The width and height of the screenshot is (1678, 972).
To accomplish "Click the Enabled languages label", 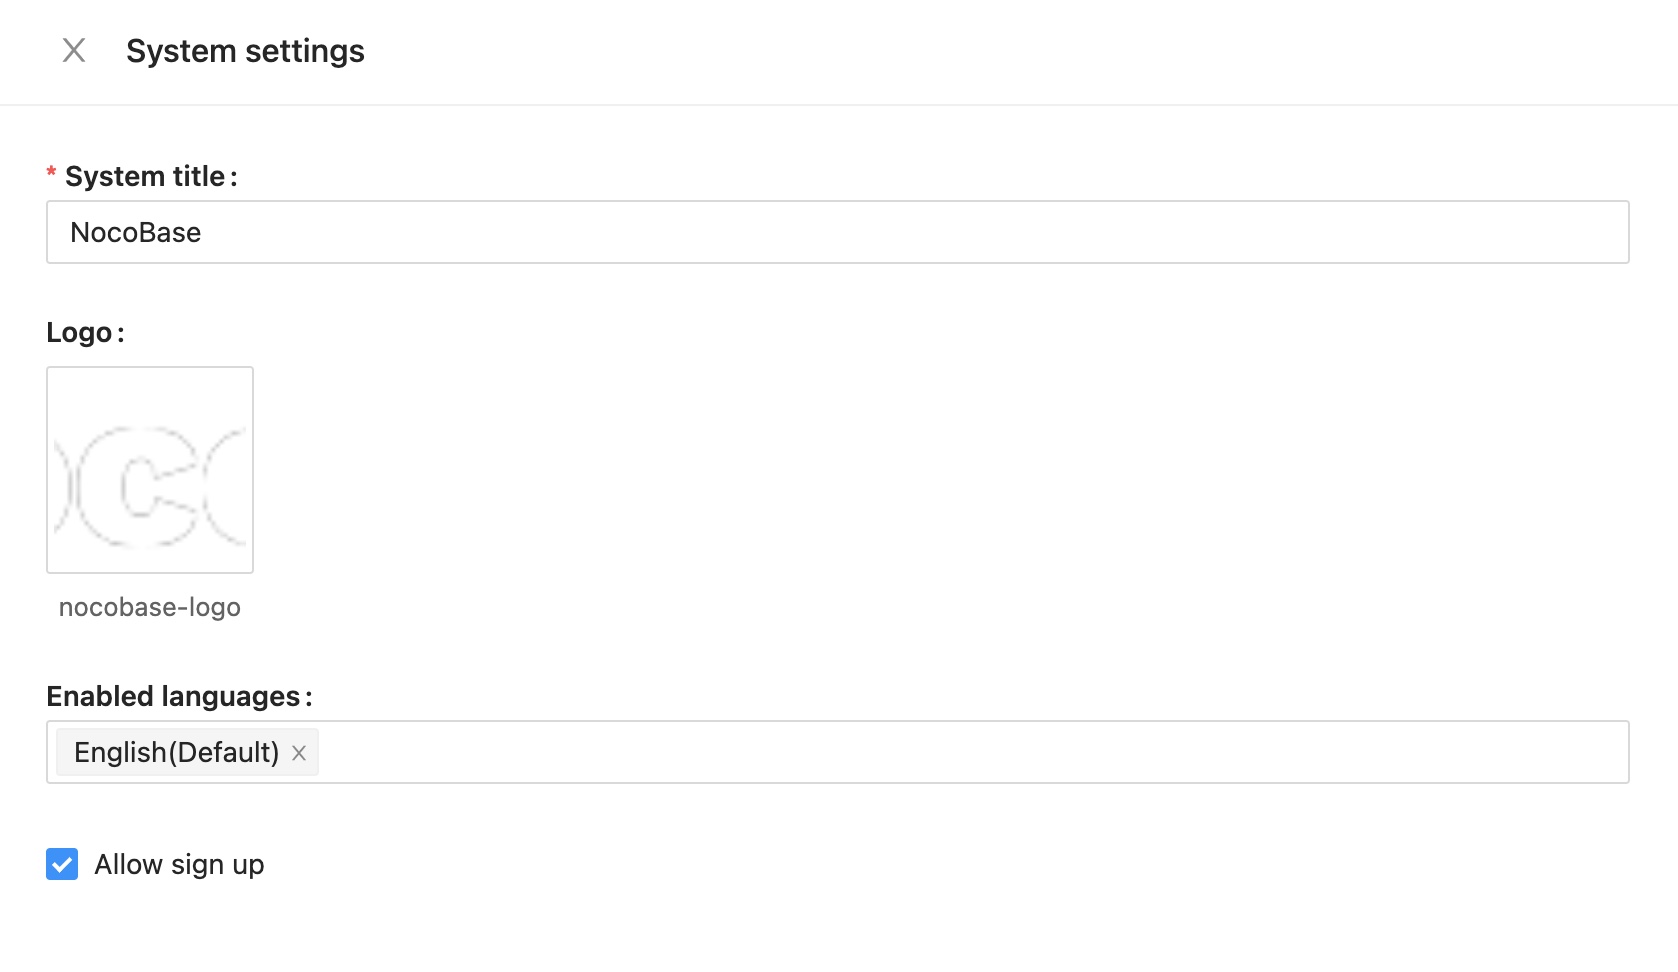I will [173, 696].
